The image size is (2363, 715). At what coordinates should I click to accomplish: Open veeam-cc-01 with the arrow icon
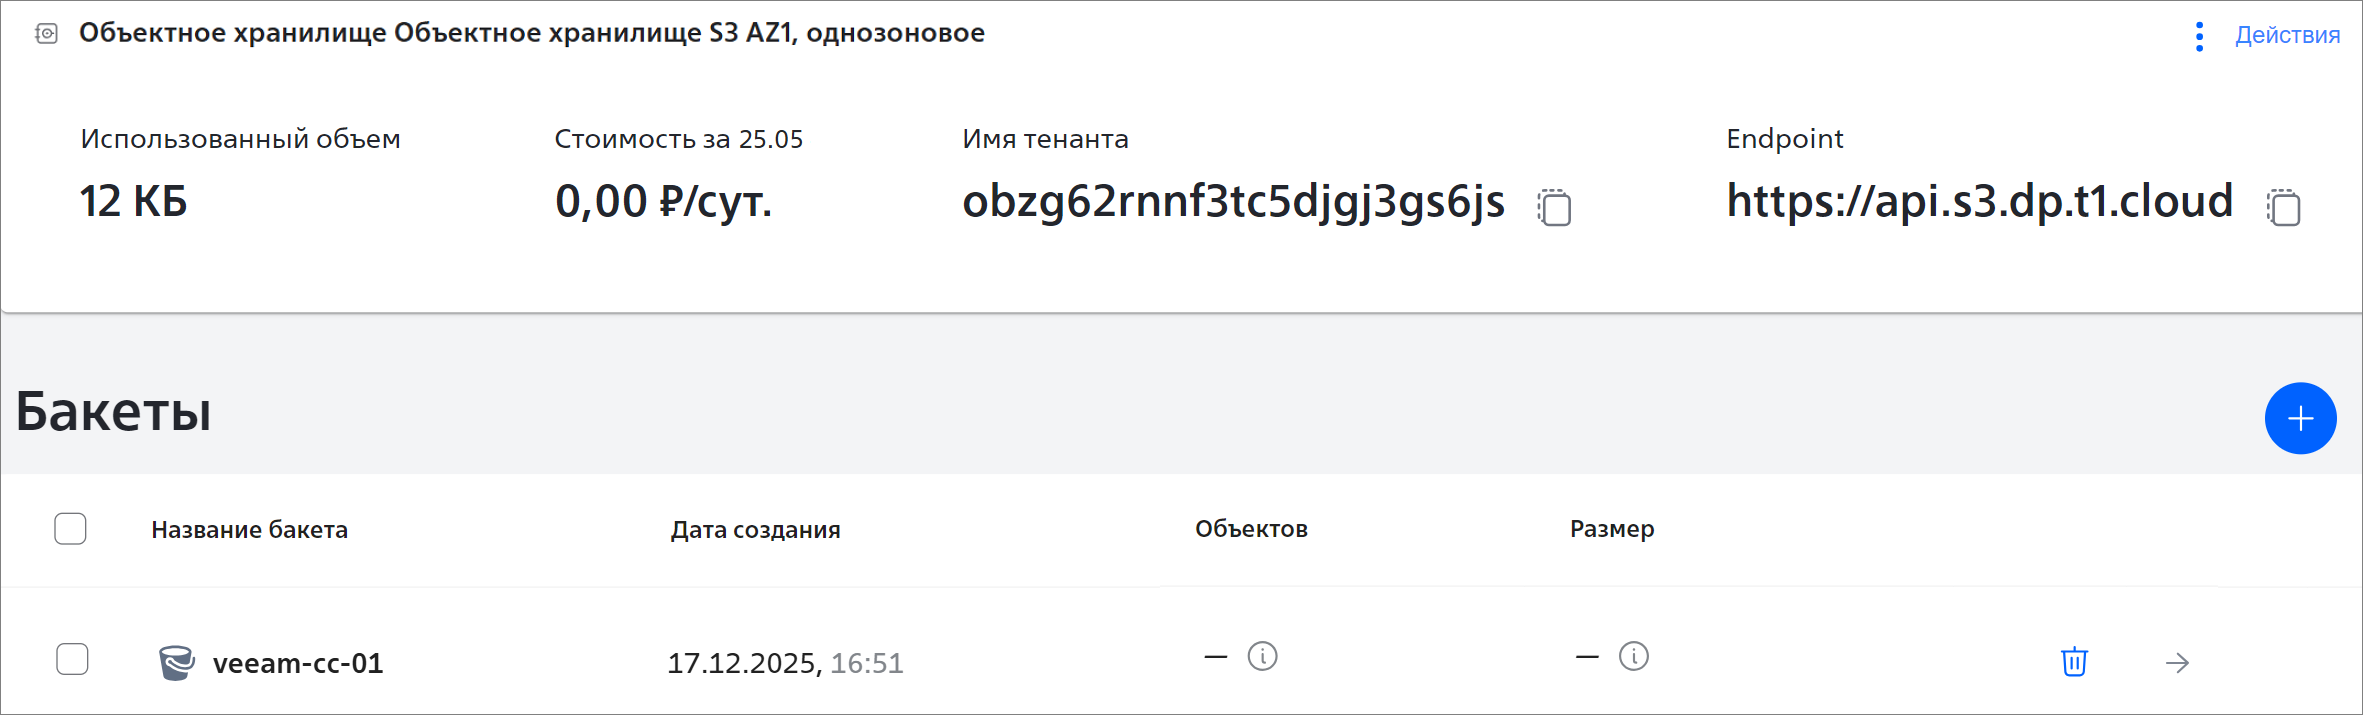point(2177,663)
